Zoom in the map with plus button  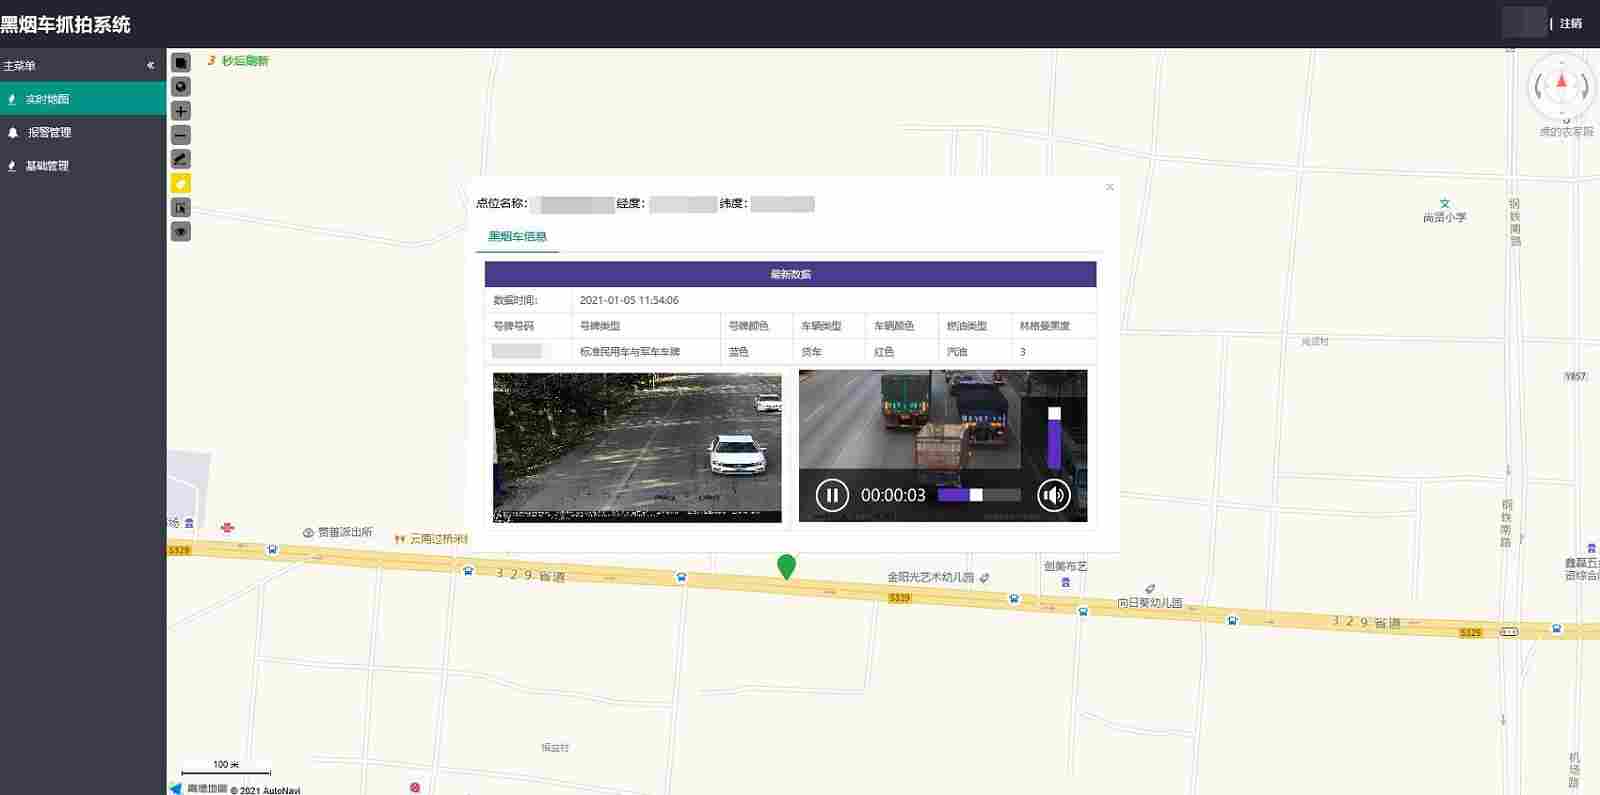click(x=181, y=111)
